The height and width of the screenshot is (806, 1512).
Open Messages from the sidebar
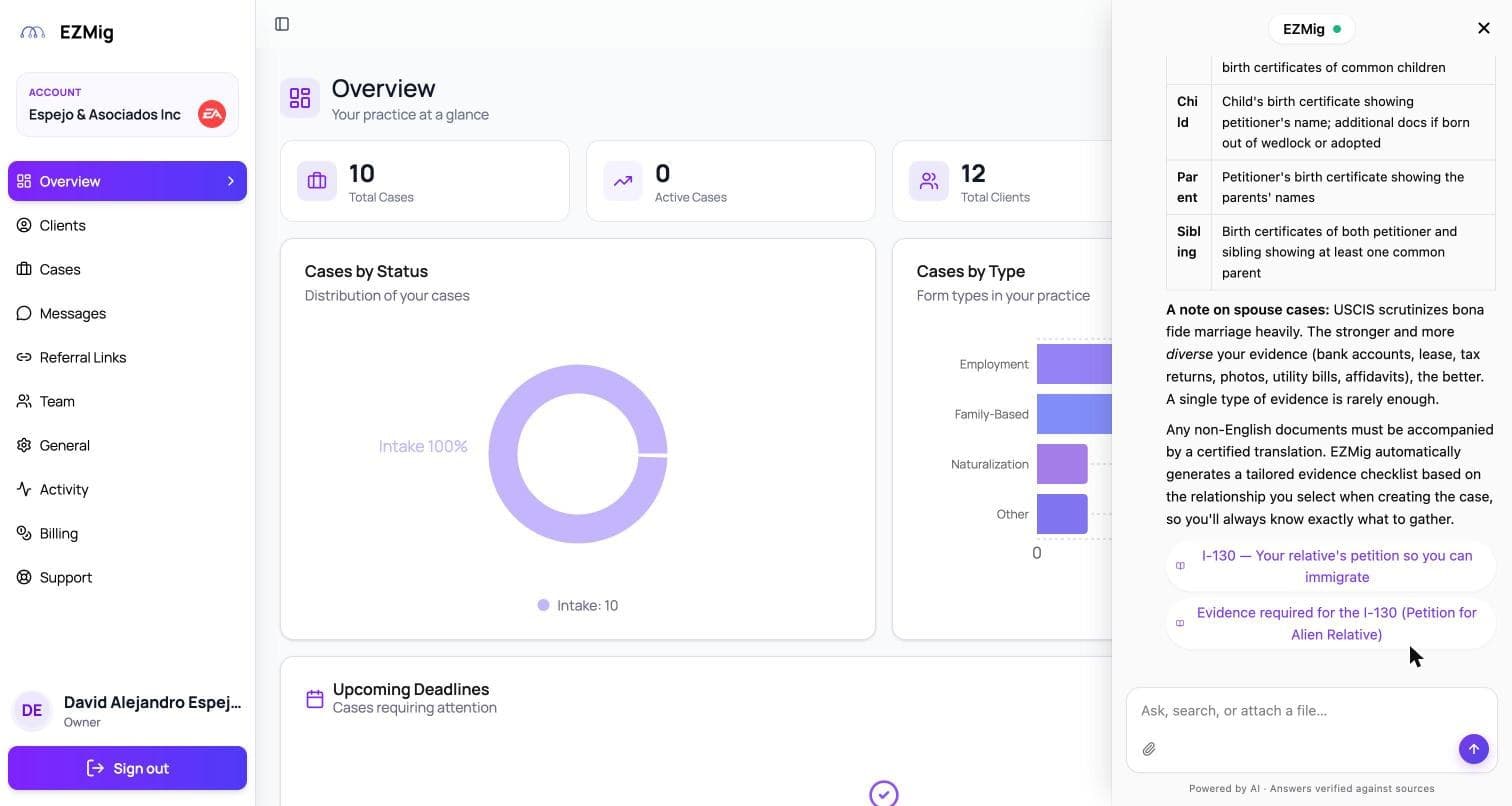click(127, 313)
